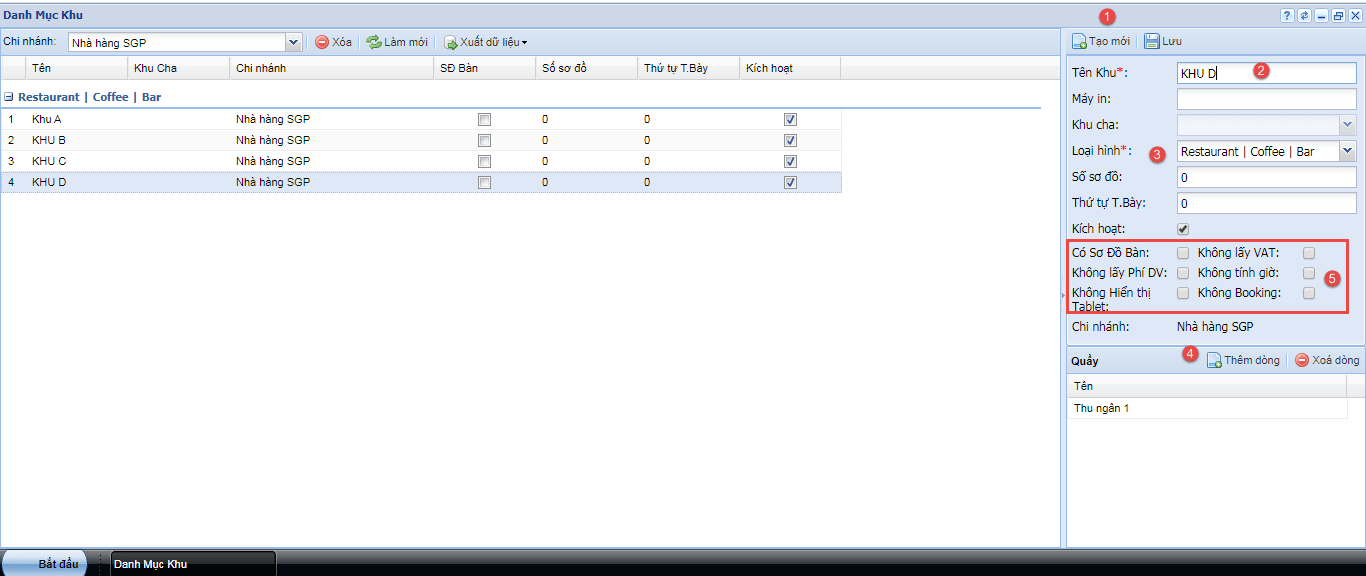Sort by the Tên column header
Image resolution: width=1366 pixels, height=576 pixels.
77,68
